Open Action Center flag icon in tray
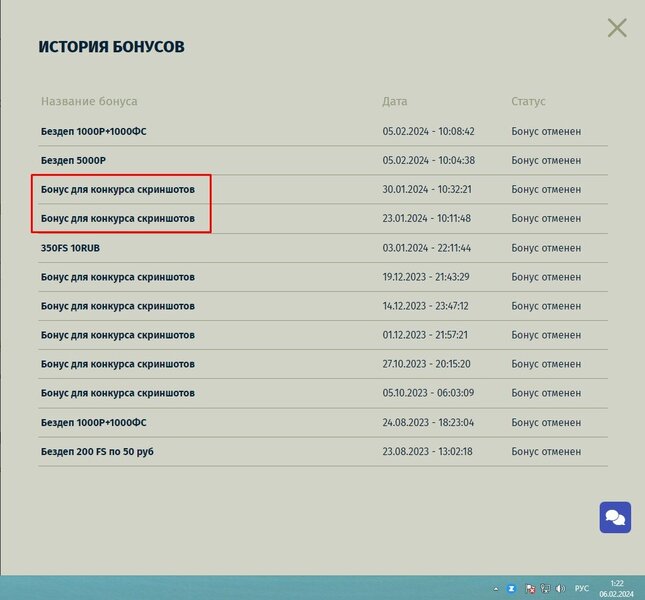The width and height of the screenshot is (645, 600). pos(529,588)
